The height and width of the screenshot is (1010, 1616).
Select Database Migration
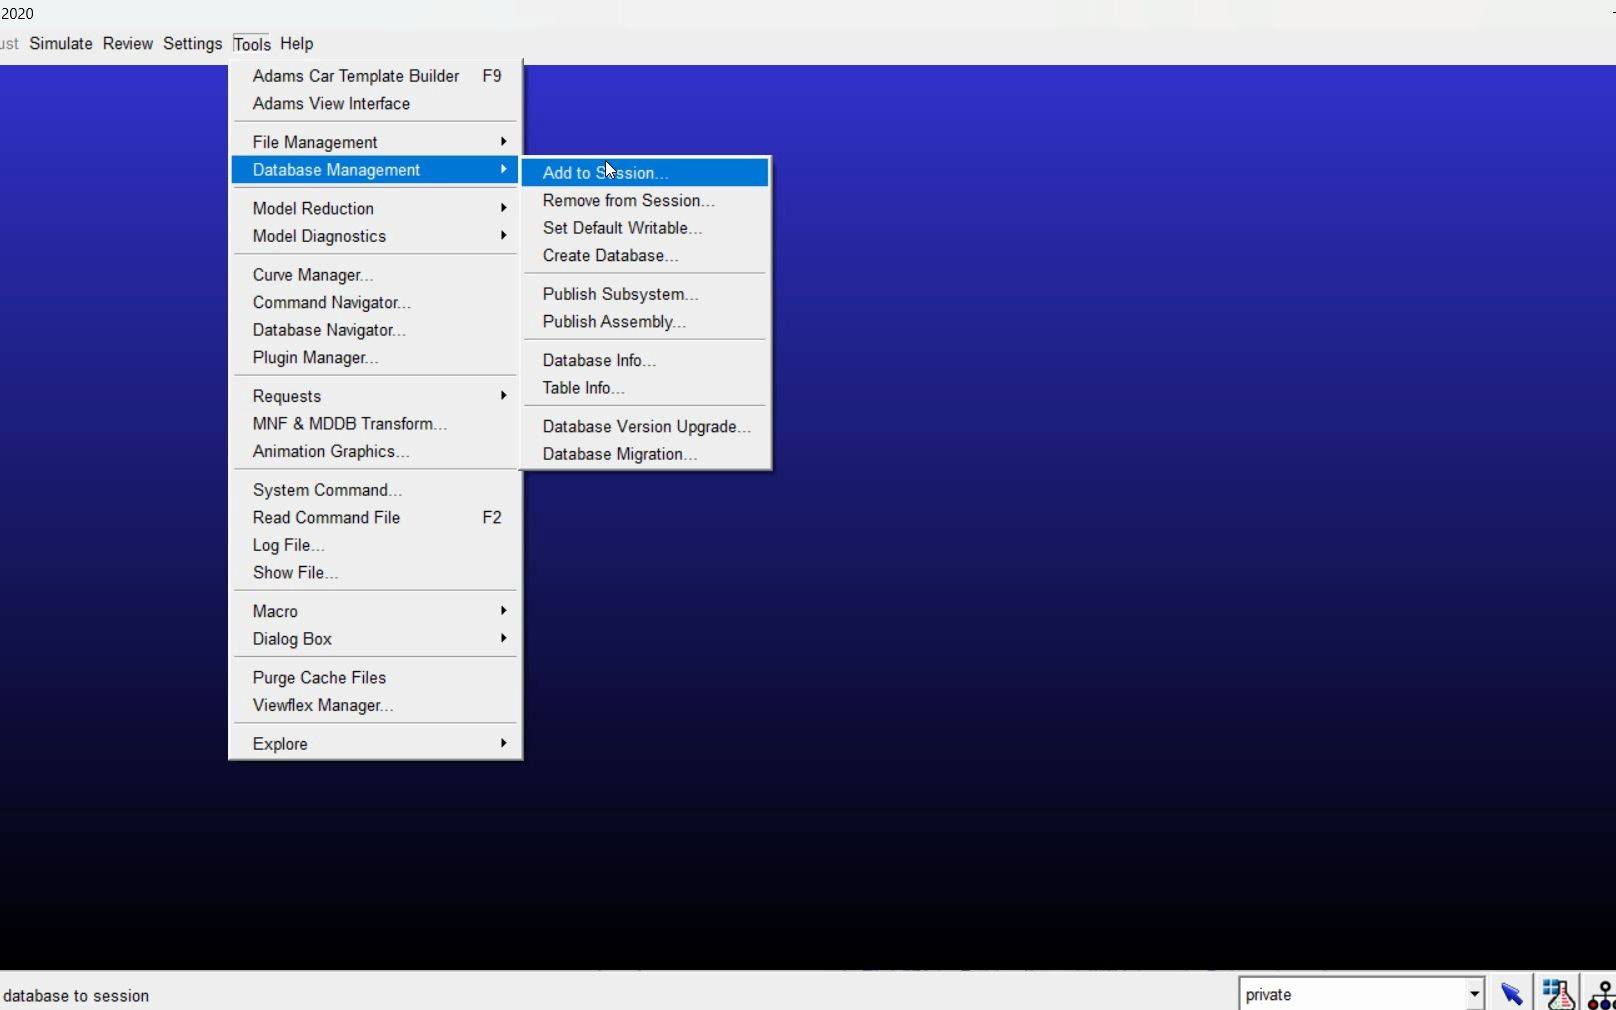[645, 454]
